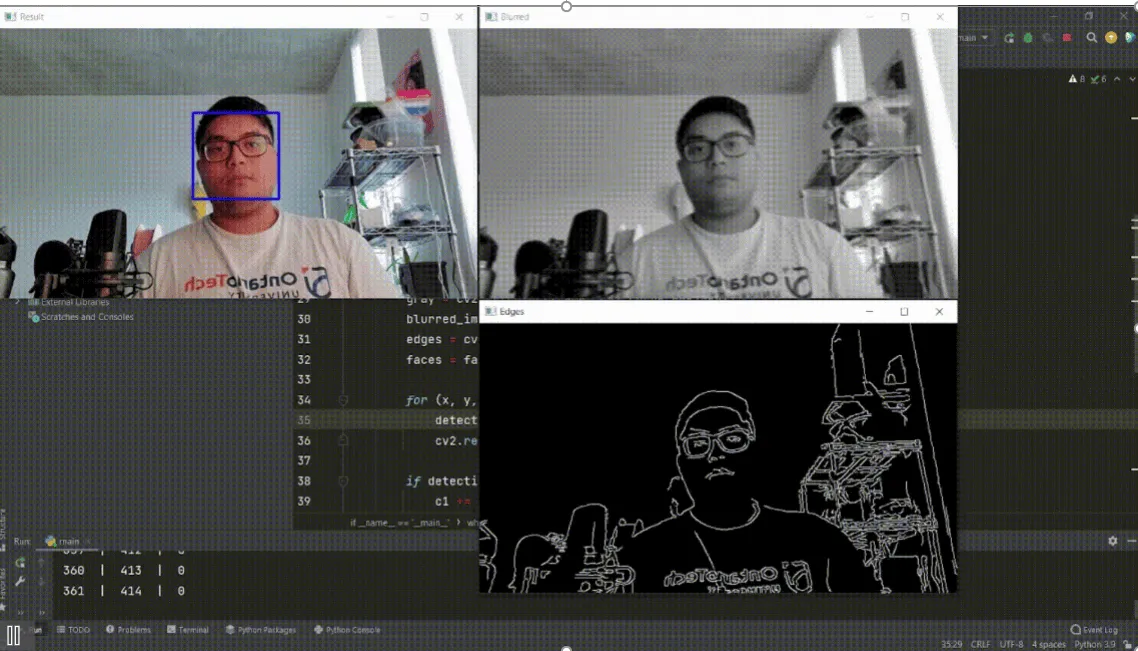Click the rerun icon in the top toolbar
Image resolution: width=1138 pixels, height=651 pixels.
click(x=1009, y=38)
